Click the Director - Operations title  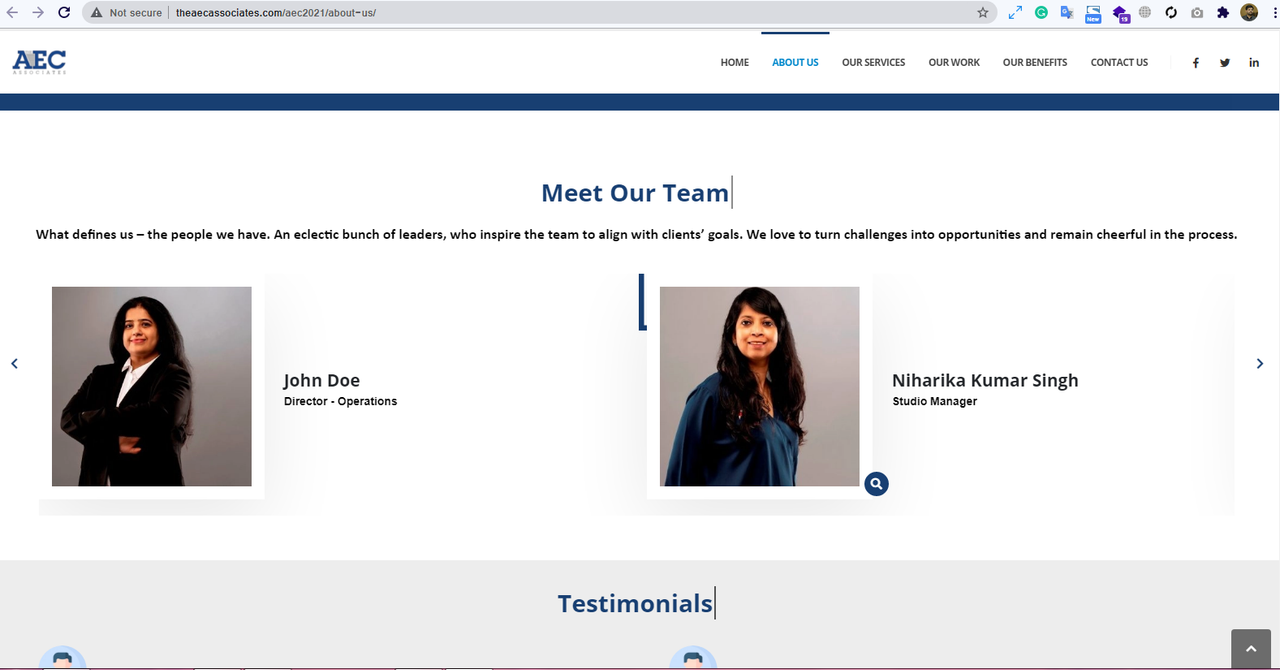tap(340, 401)
